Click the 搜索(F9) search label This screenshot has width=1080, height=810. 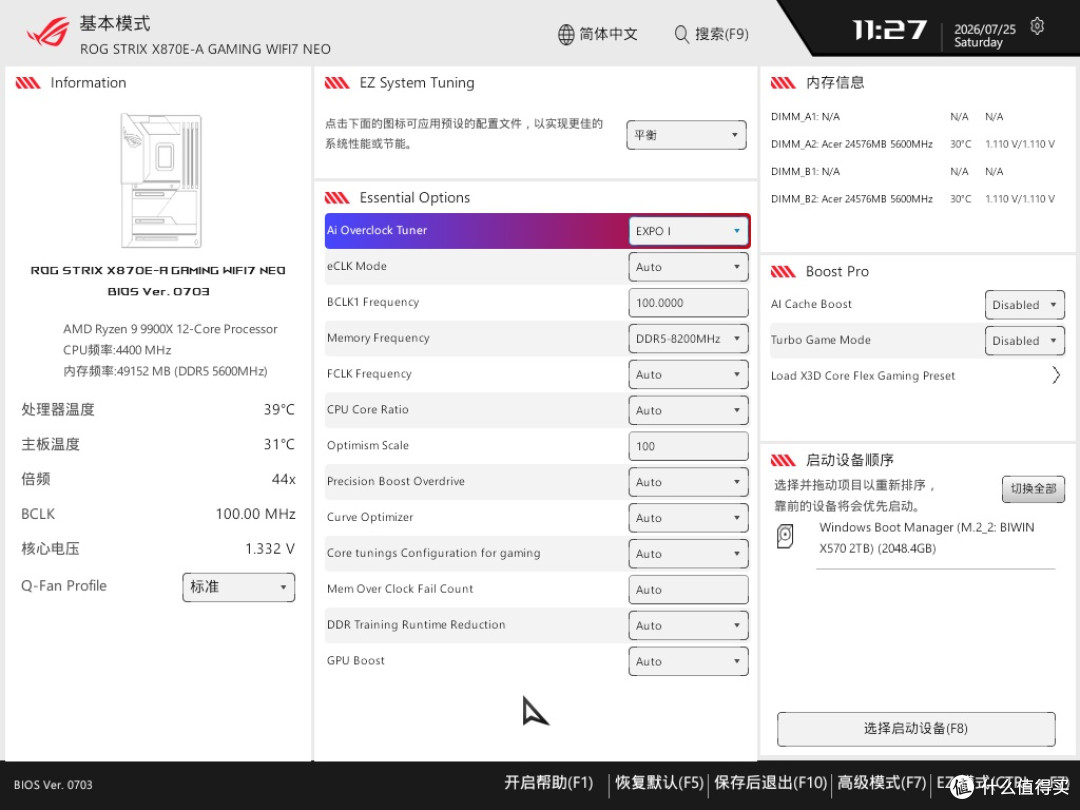[722, 34]
